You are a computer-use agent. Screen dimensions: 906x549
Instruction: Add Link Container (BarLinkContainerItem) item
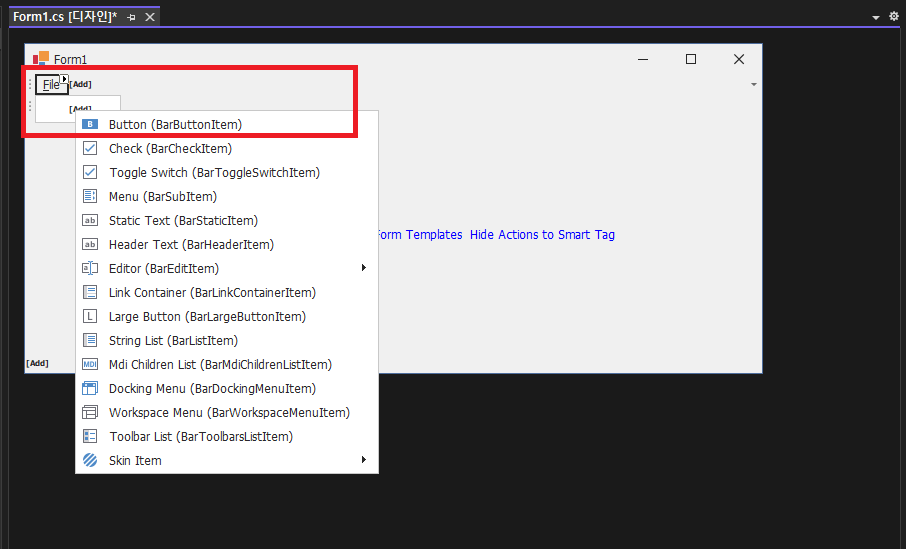tap(227, 292)
